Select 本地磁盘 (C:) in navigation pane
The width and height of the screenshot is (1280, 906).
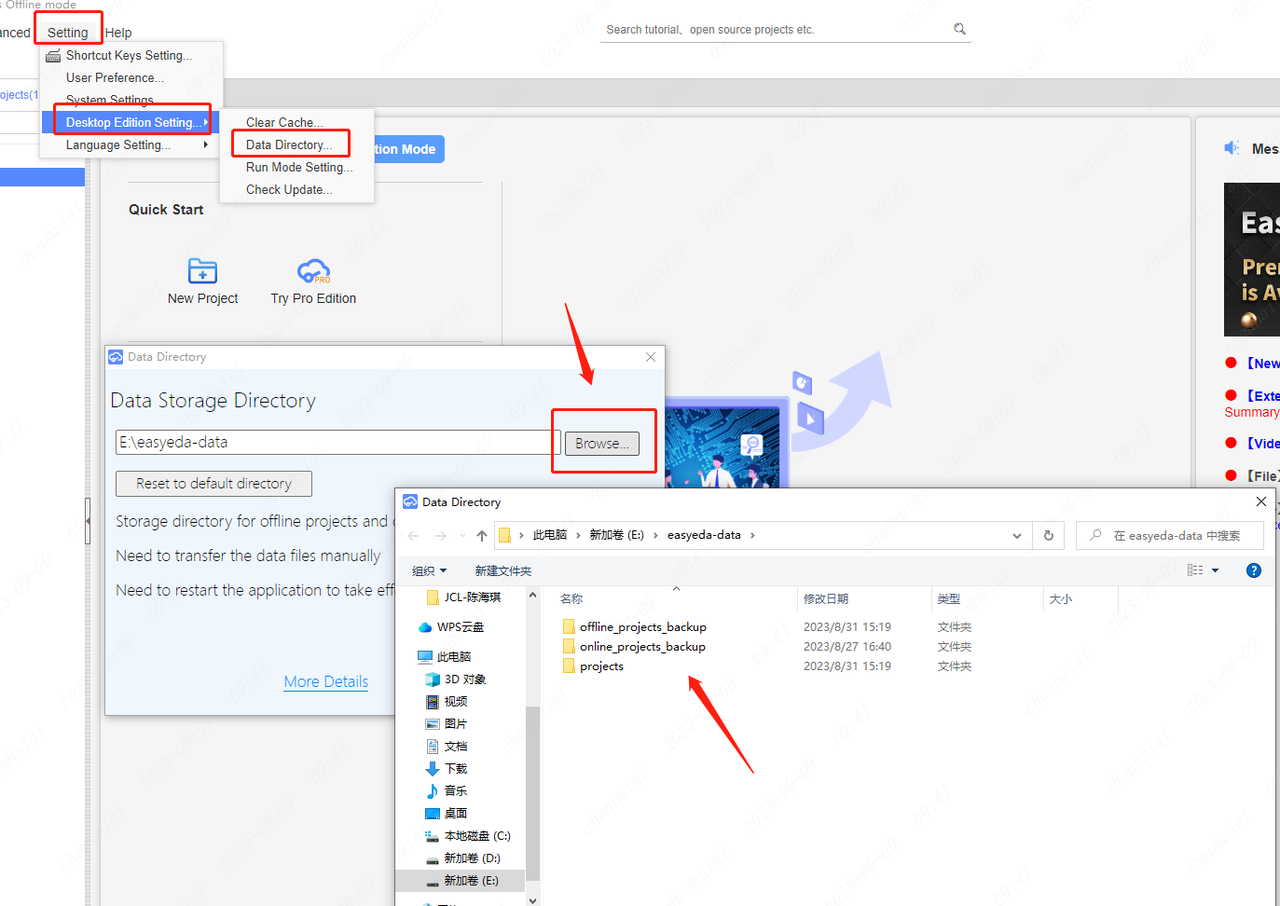(x=468, y=836)
